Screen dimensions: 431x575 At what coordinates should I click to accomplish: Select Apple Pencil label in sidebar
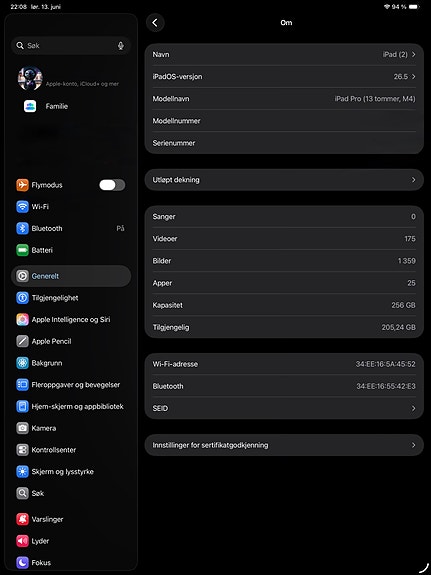(51, 341)
